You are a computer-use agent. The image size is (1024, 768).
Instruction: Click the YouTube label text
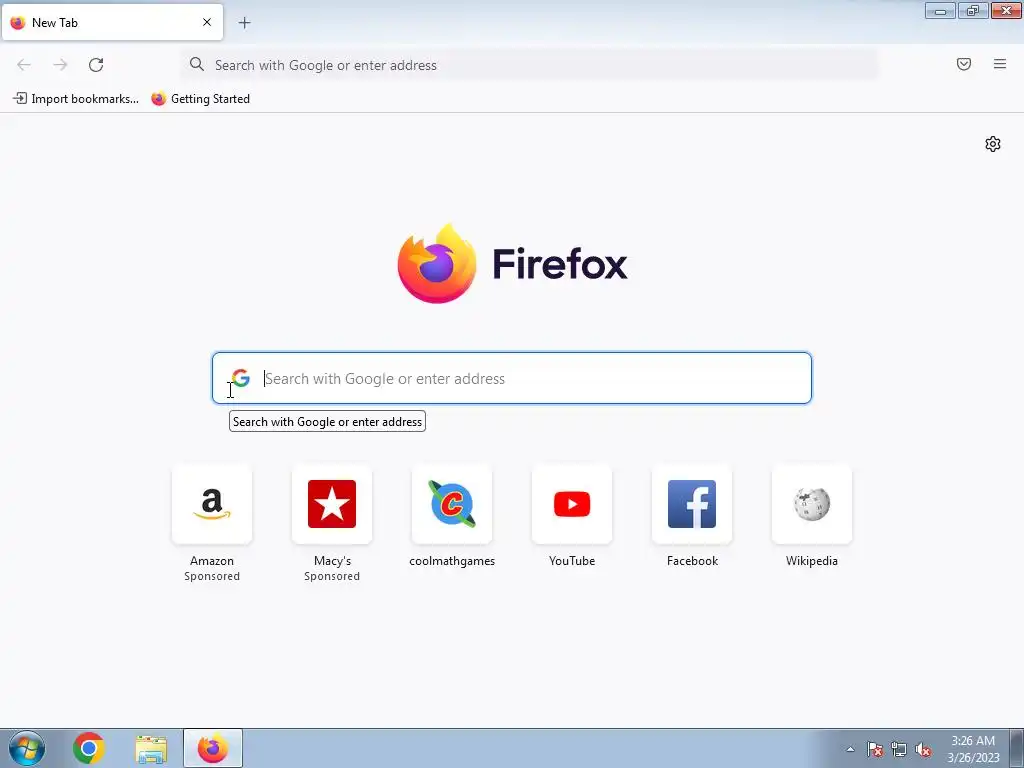[572, 561]
